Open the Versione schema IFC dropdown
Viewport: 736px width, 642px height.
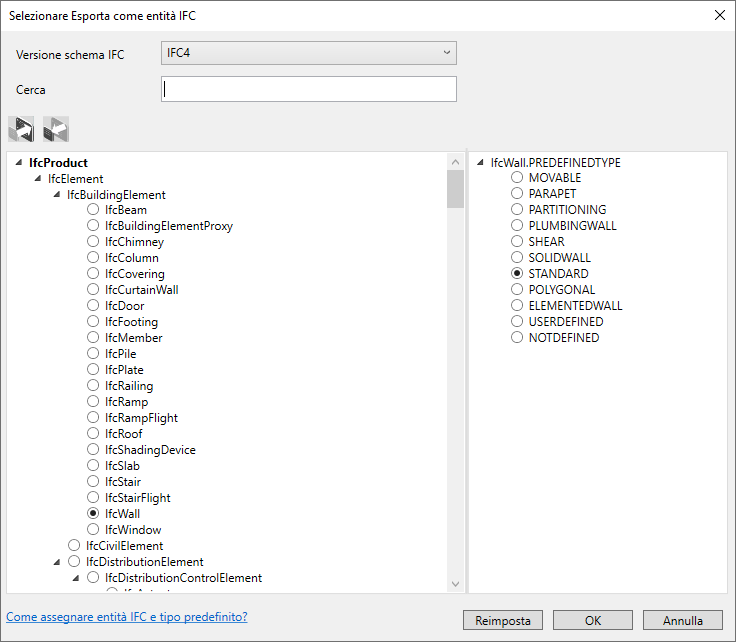pos(308,53)
